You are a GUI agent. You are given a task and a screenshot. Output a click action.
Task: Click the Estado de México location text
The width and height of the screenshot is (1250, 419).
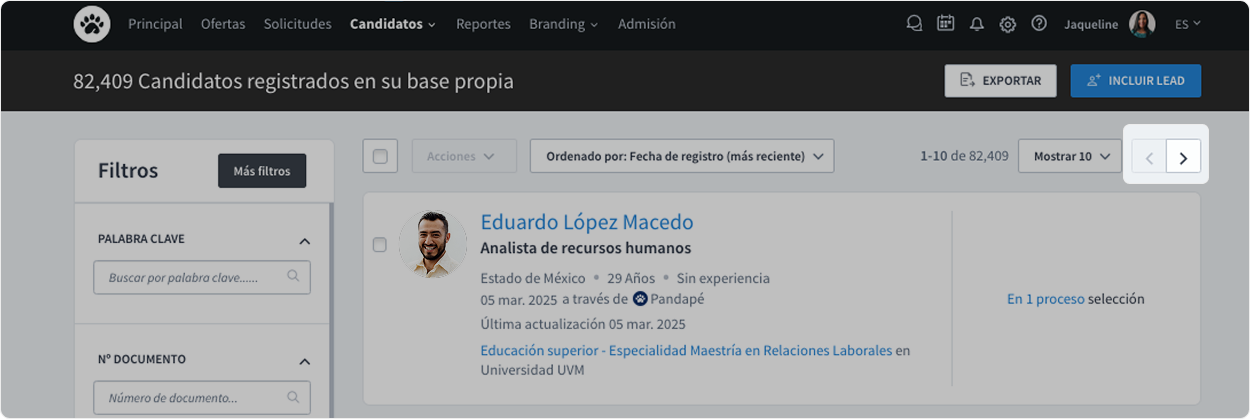point(532,278)
